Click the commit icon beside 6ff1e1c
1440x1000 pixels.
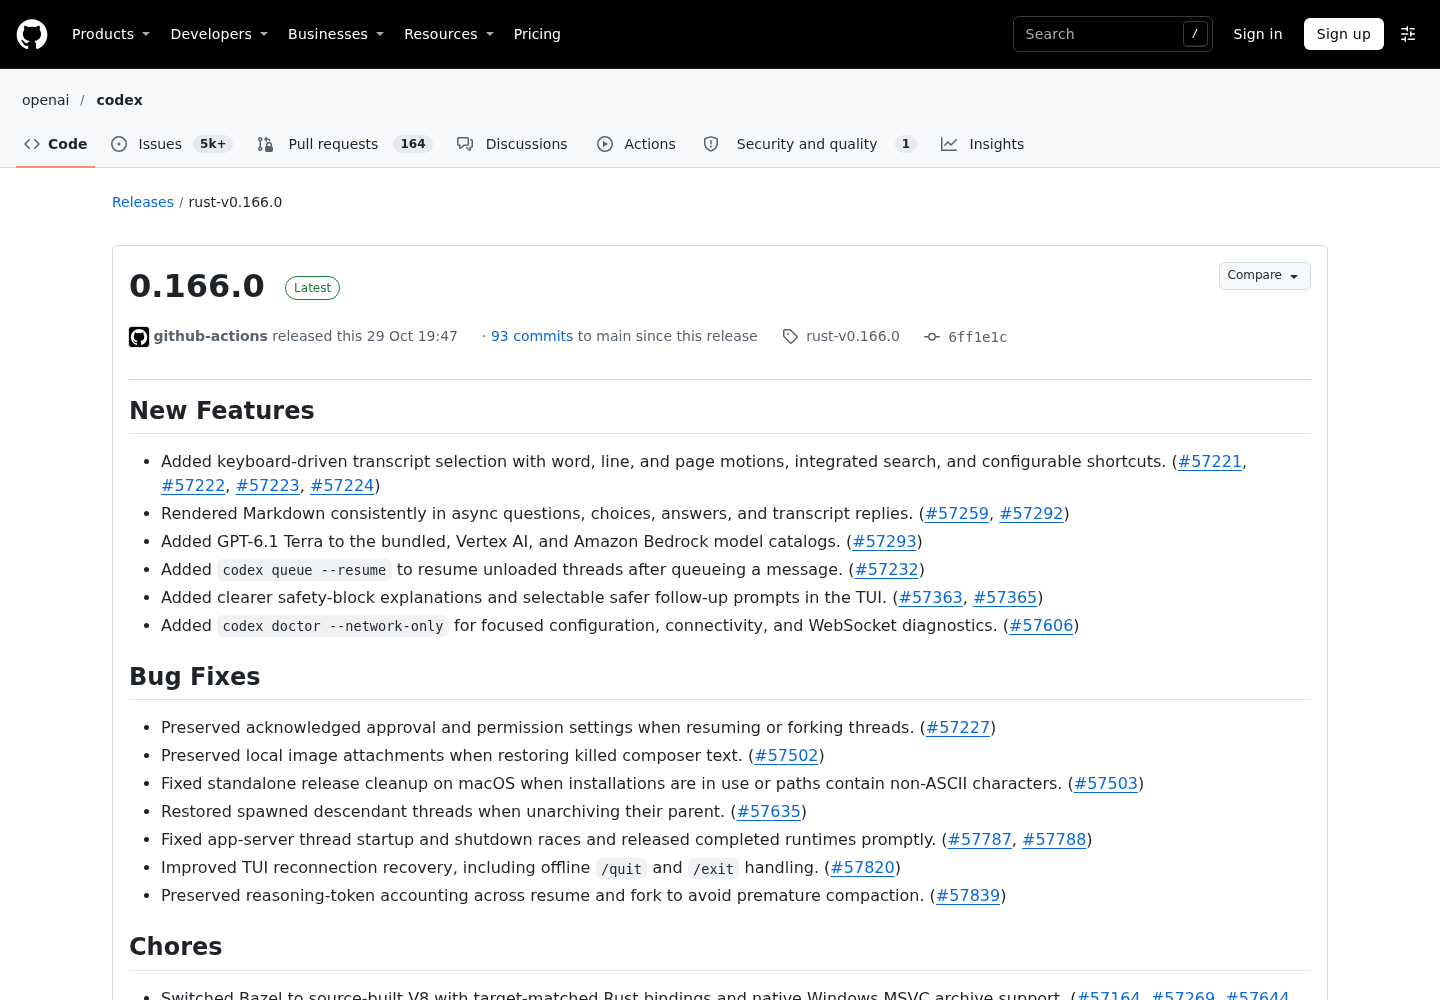[932, 337]
